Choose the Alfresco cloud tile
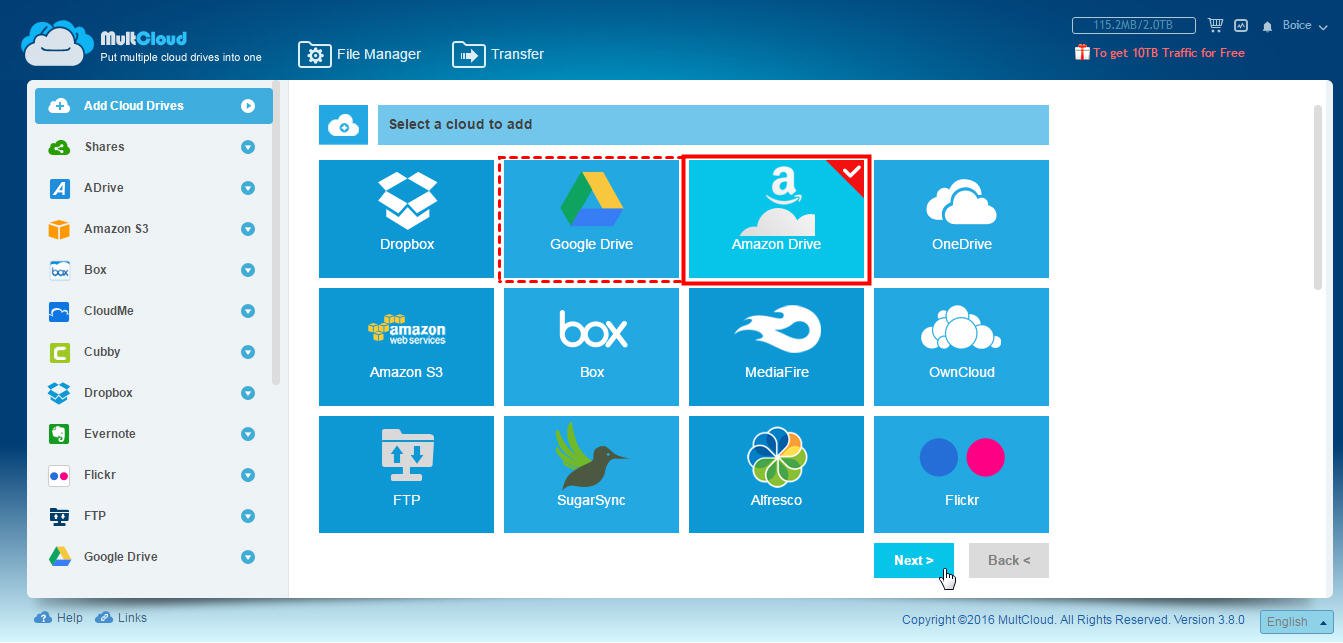 click(x=776, y=474)
